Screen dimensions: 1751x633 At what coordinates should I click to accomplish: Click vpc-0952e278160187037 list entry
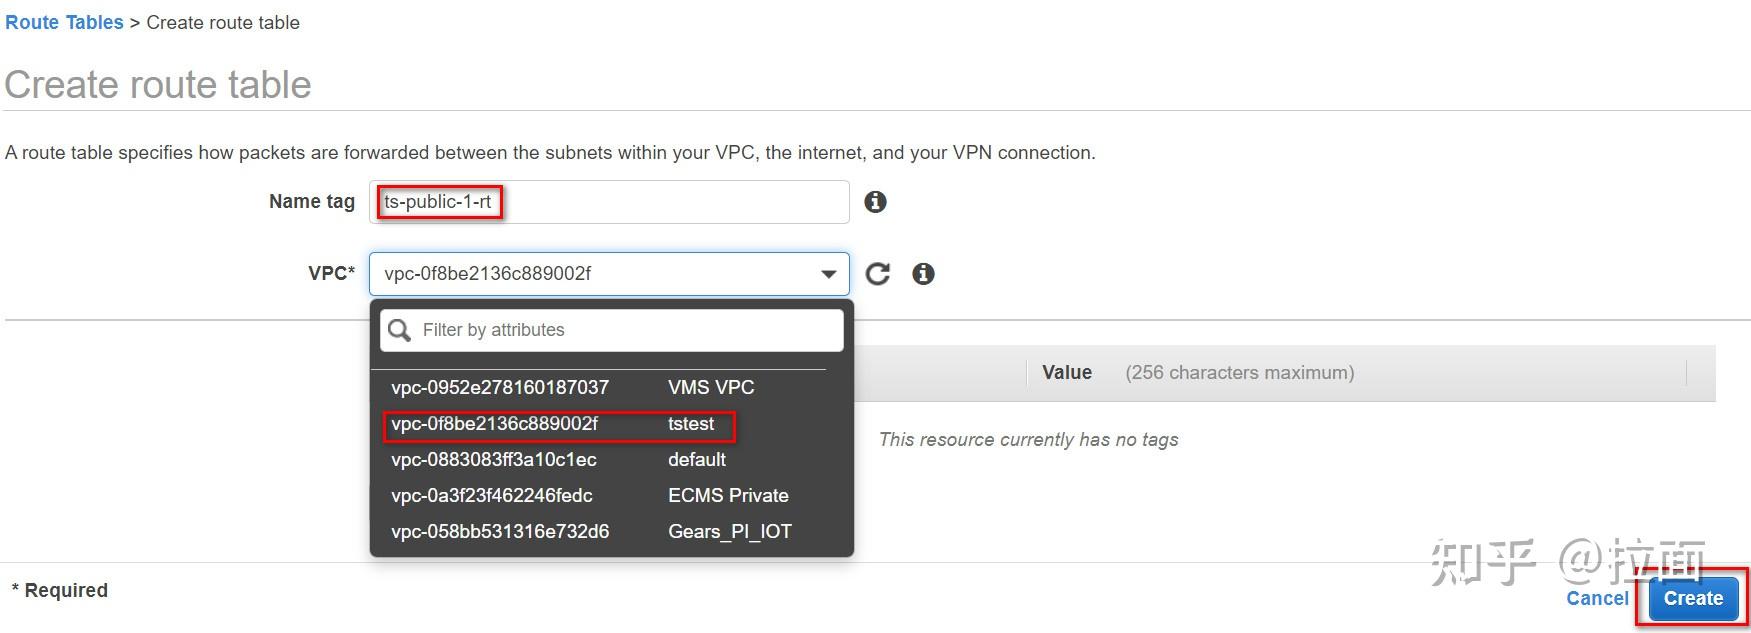499,387
